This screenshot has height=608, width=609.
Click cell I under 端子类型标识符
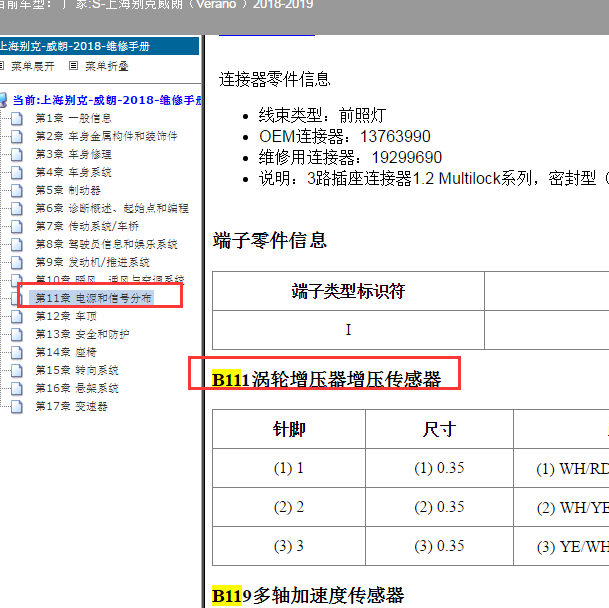[x=348, y=330]
